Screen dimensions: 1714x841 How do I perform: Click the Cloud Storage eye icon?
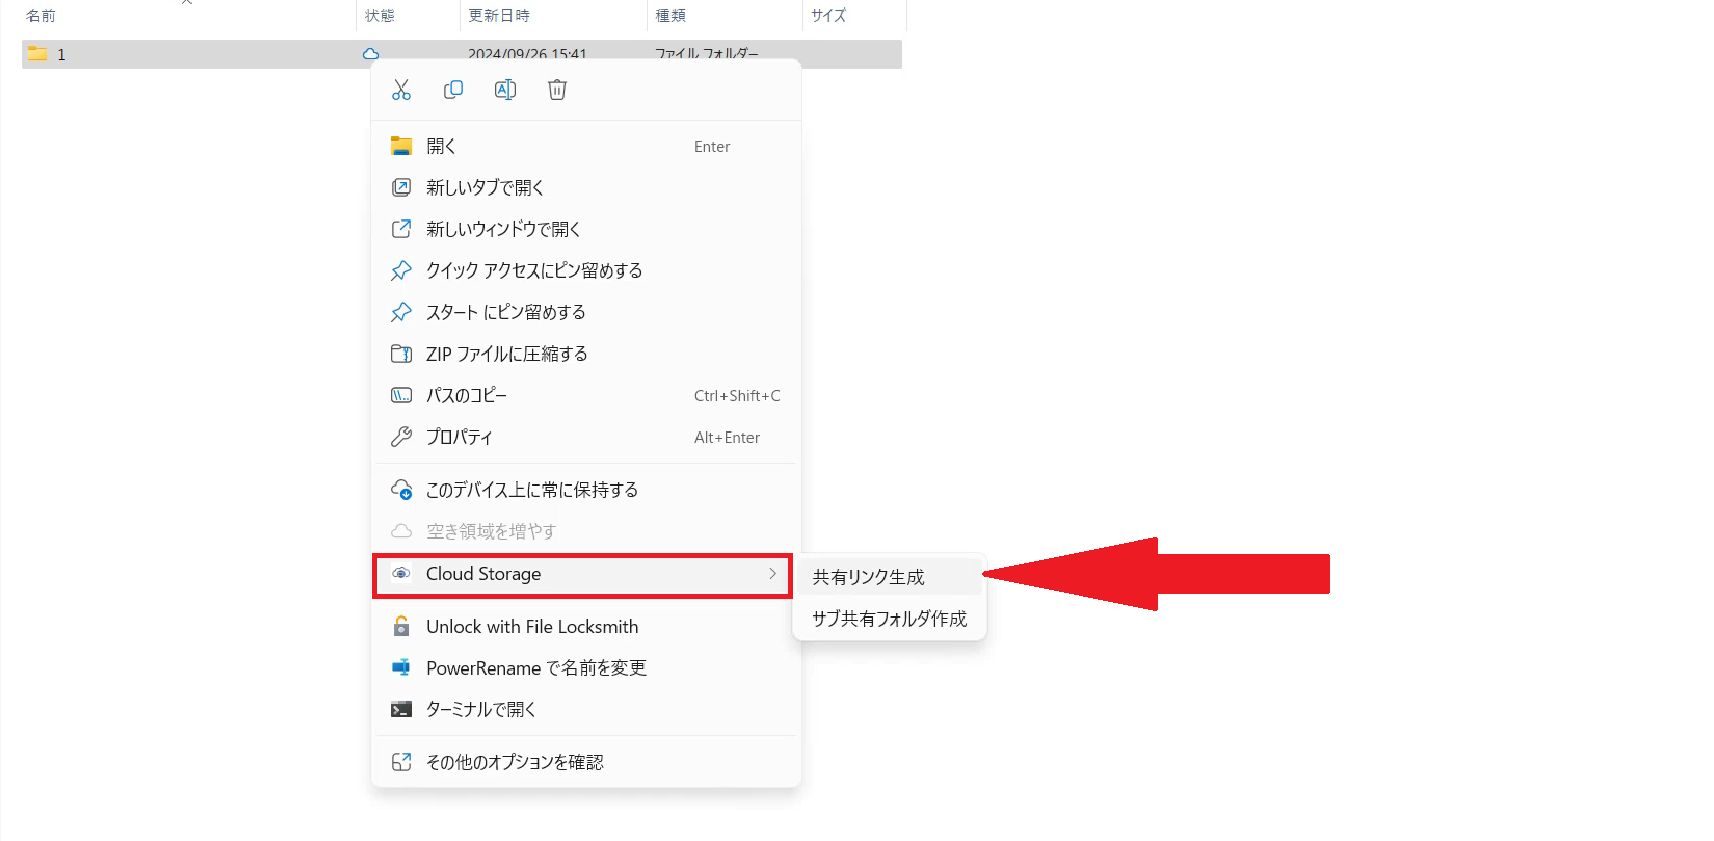(401, 573)
